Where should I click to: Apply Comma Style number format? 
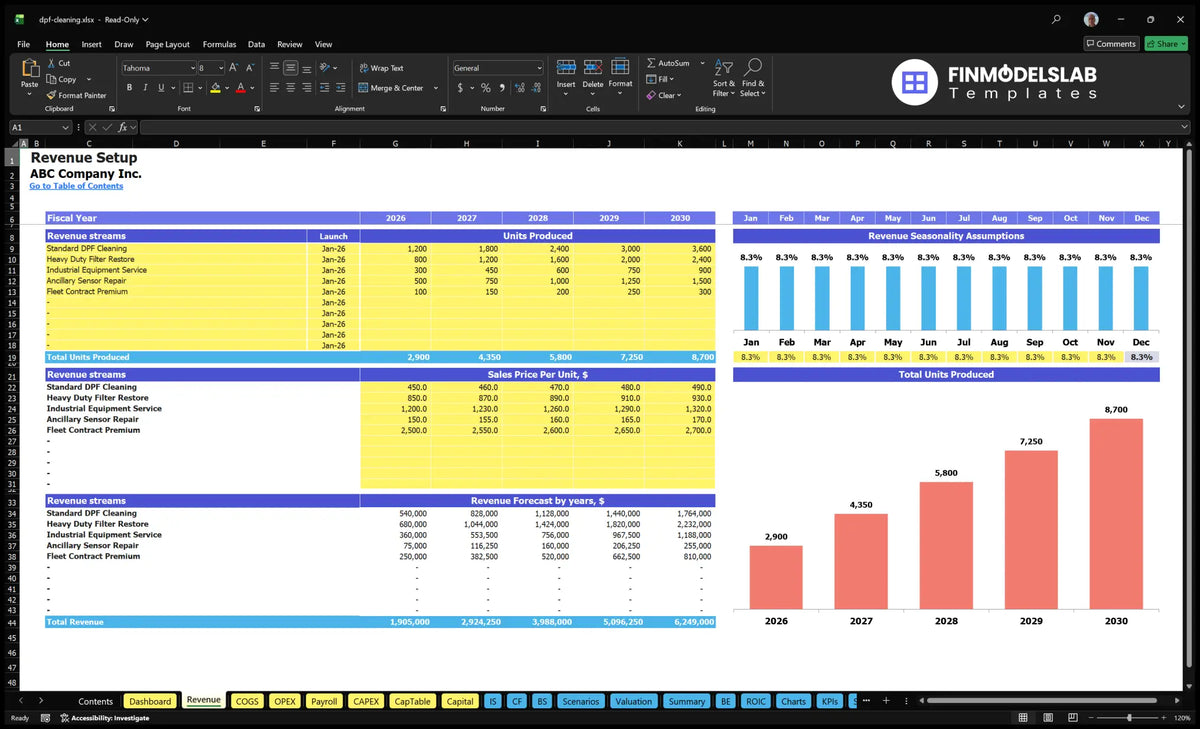tap(500, 88)
